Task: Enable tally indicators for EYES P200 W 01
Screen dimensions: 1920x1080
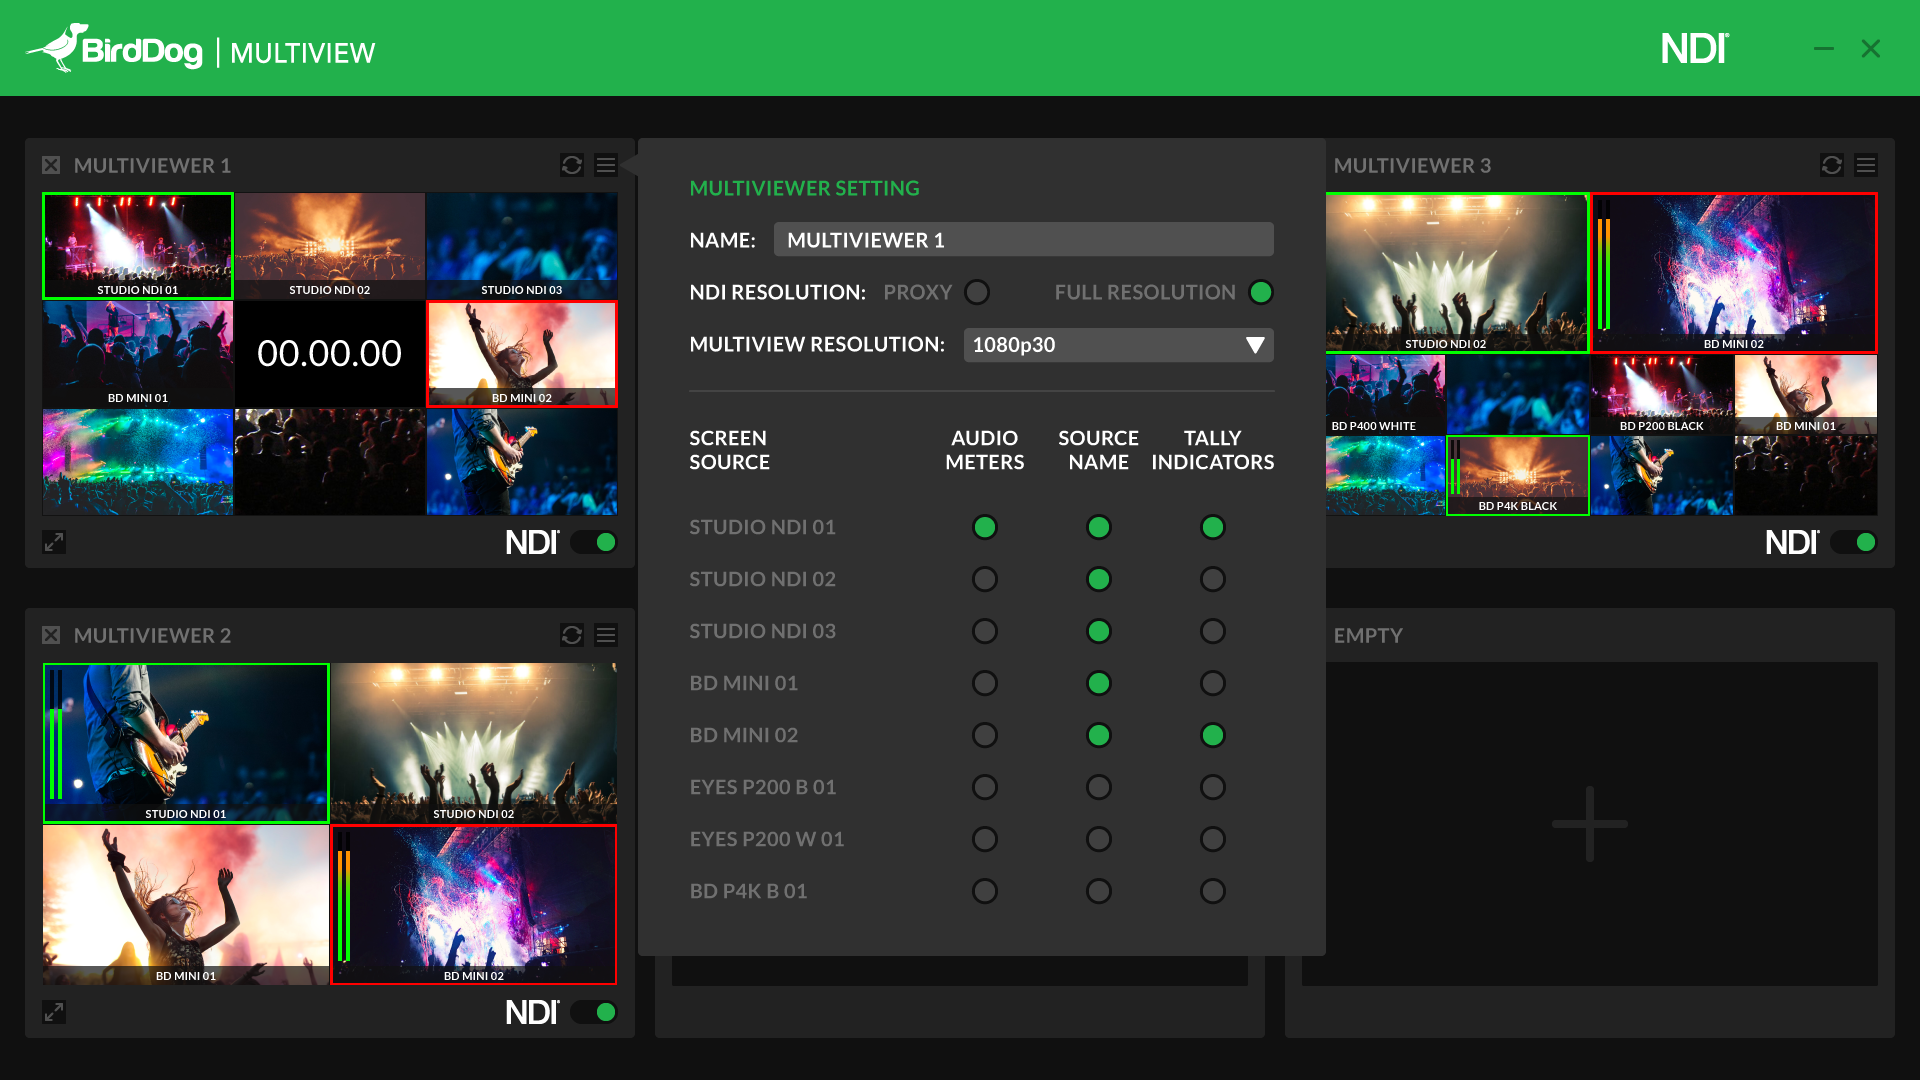Action: point(1213,839)
